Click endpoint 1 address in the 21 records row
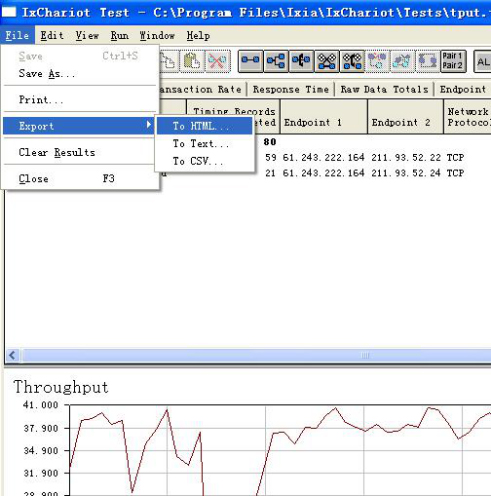 coord(323,173)
